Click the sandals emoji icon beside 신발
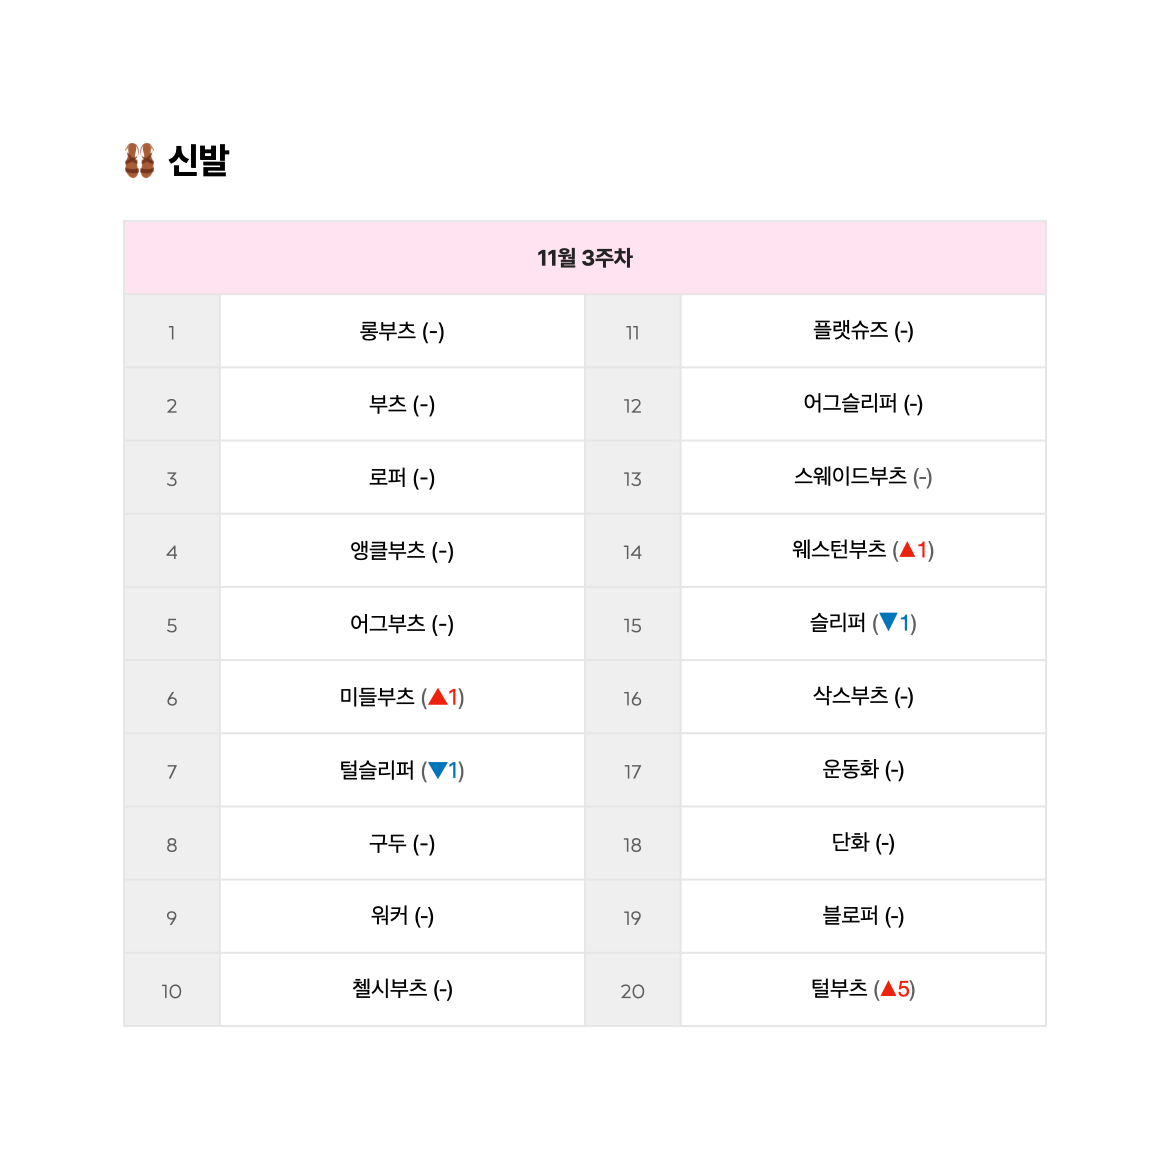The height and width of the screenshot is (1170, 1170). tap(140, 160)
